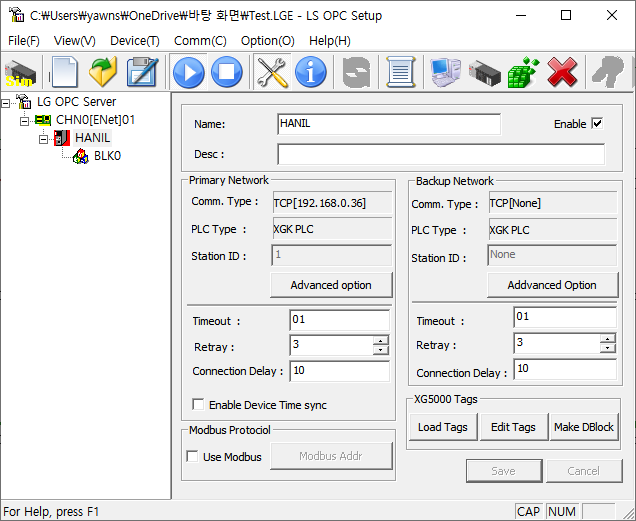This screenshot has width=636, height=521.
Task: Click the Load Tags button
Action: click(x=443, y=427)
